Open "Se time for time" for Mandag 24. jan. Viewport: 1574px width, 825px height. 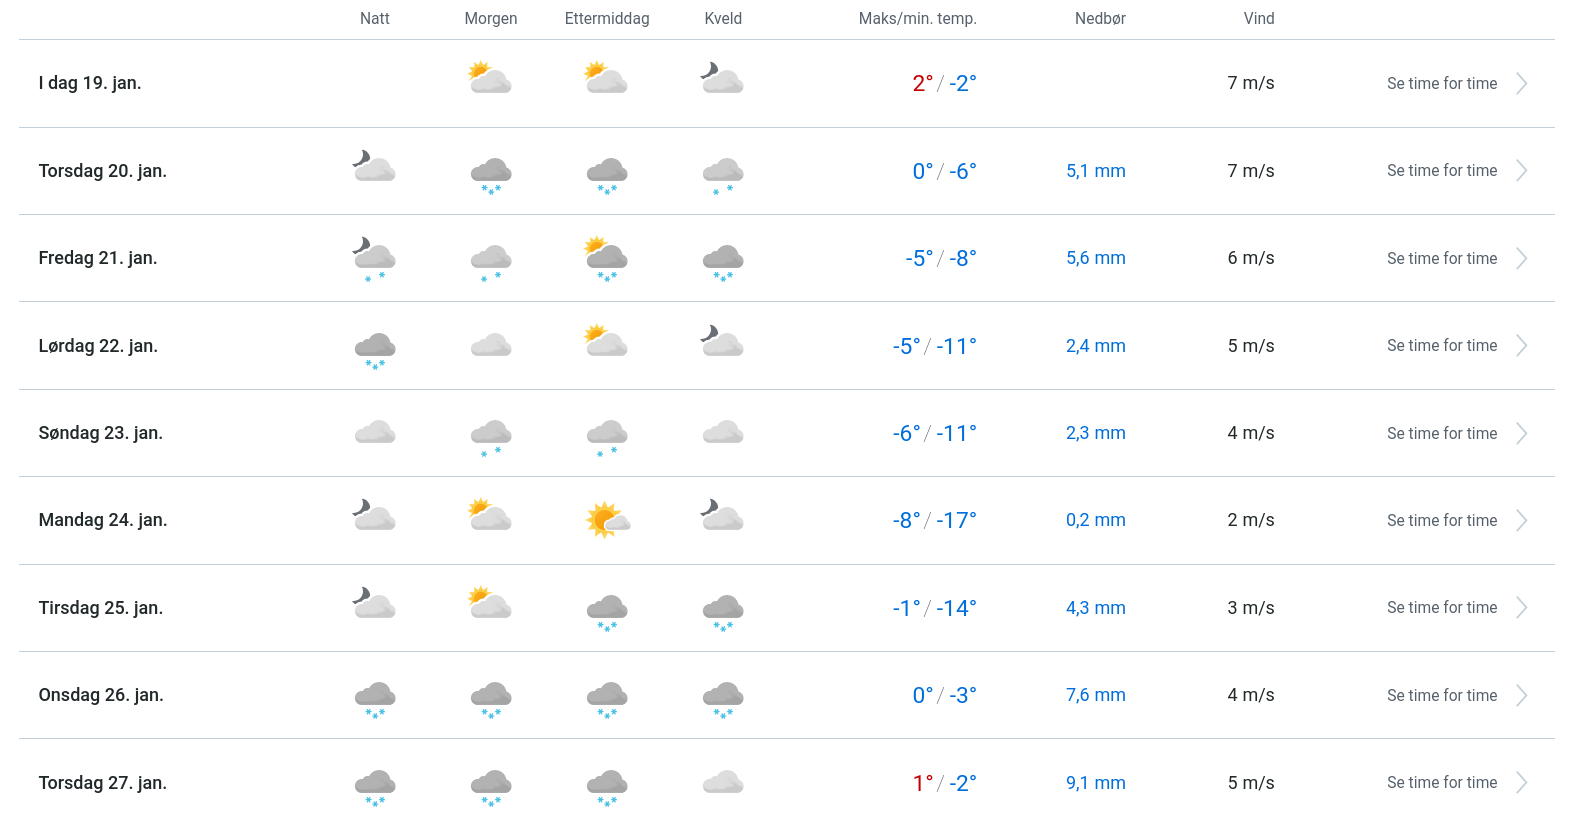pyautogui.click(x=1442, y=520)
